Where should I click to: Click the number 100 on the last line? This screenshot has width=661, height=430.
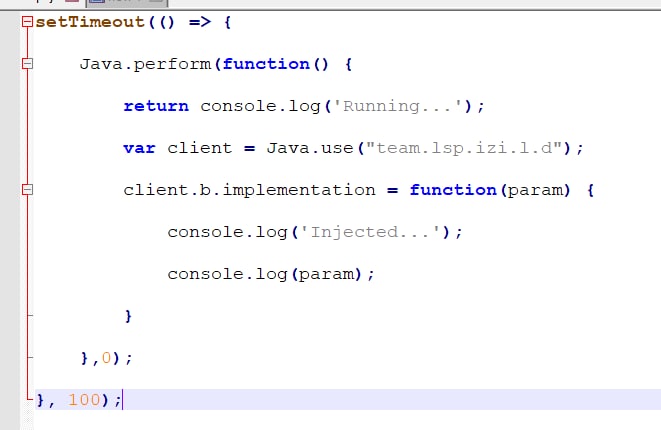coord(84,400)
